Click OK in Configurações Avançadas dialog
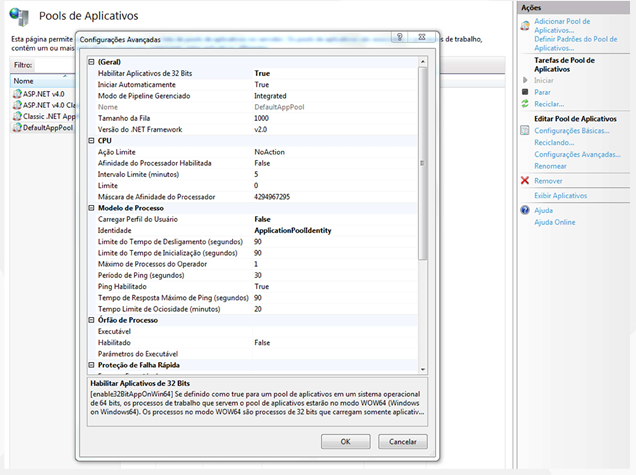Viewport: 636px width, 475px height. coord(346,442)
